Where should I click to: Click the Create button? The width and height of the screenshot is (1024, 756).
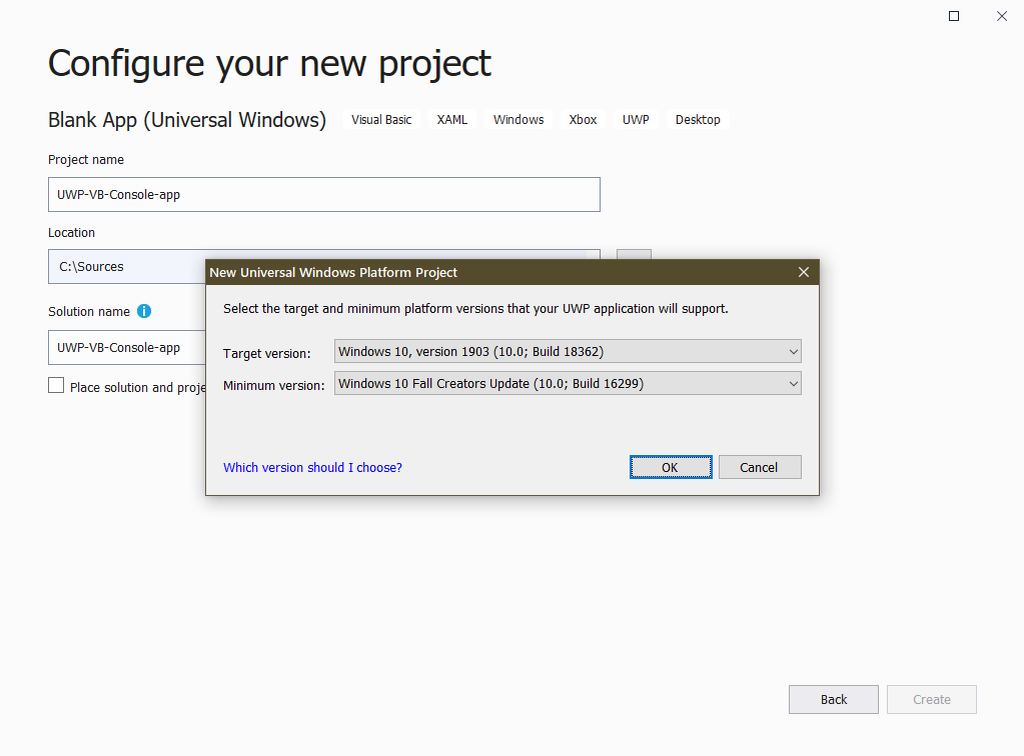(x=931, y=699)
